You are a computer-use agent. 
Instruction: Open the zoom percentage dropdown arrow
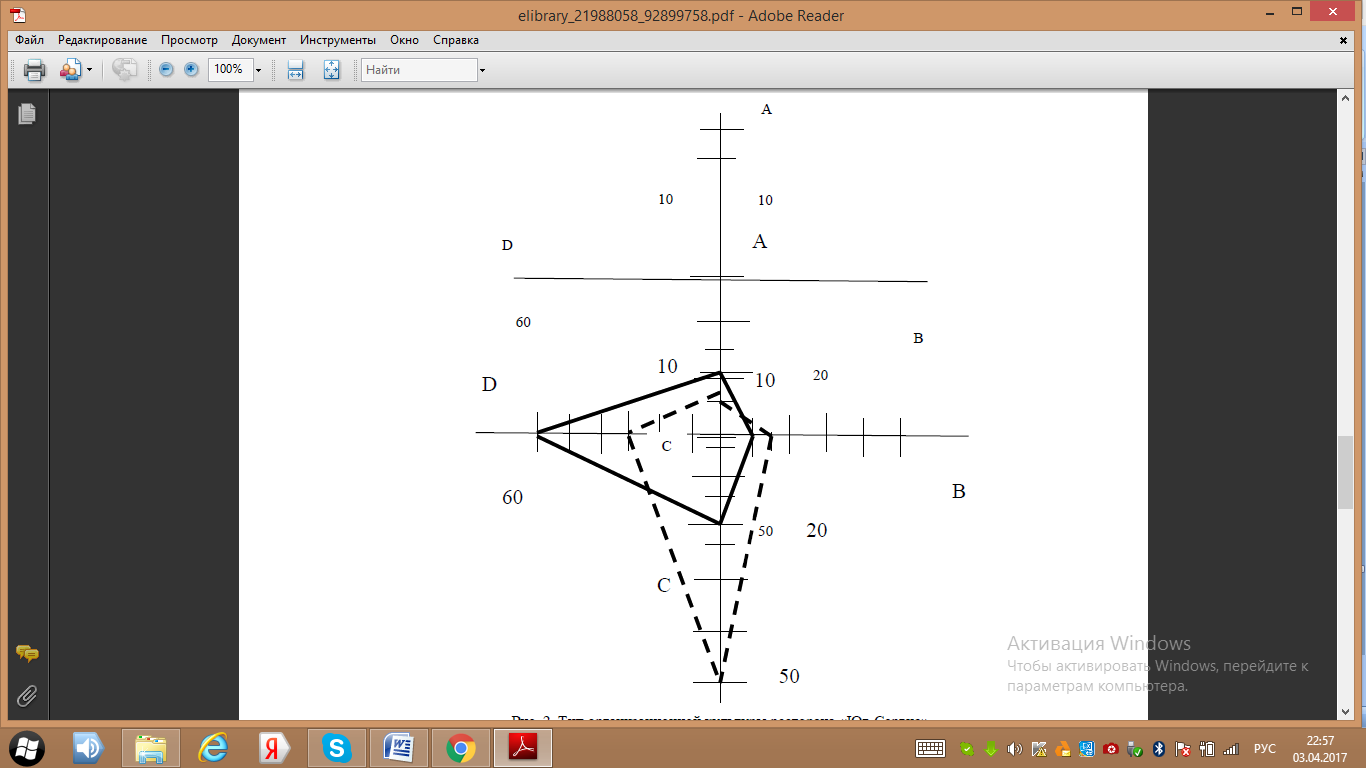point(258,70)
